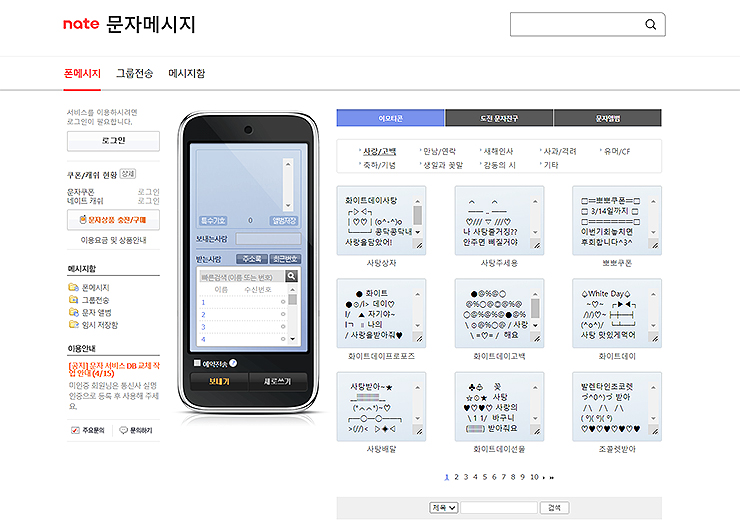Click the 앨범저장 button
This screenshot has height=527, width=740.
[284, 220]
